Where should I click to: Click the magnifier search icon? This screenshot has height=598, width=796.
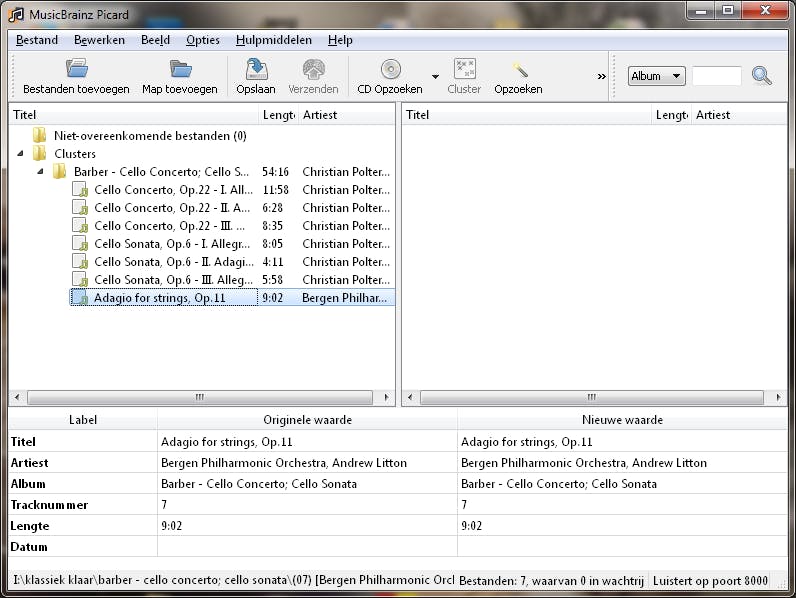(x=761, y=76)
